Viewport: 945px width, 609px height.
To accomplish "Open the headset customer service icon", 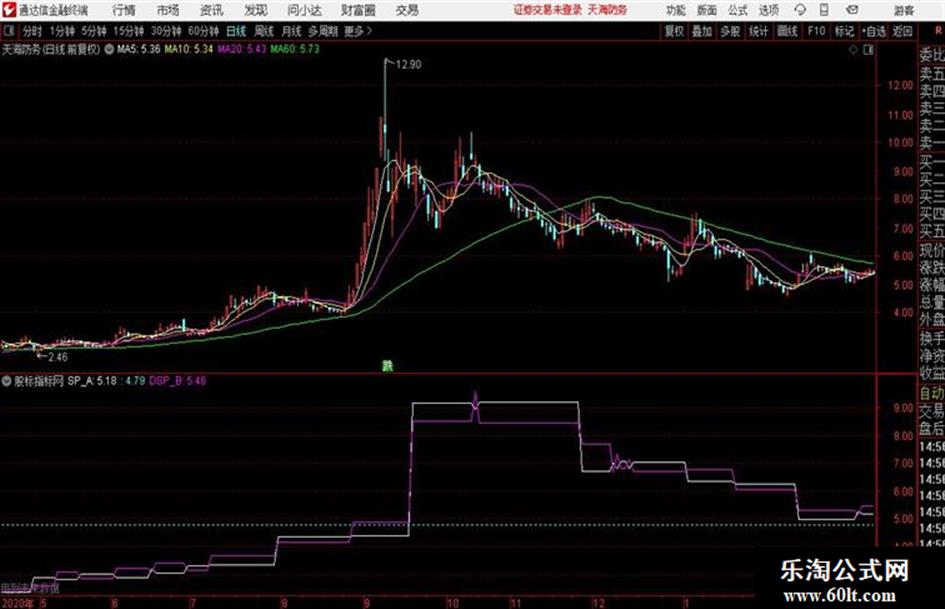I will [800, 10].
